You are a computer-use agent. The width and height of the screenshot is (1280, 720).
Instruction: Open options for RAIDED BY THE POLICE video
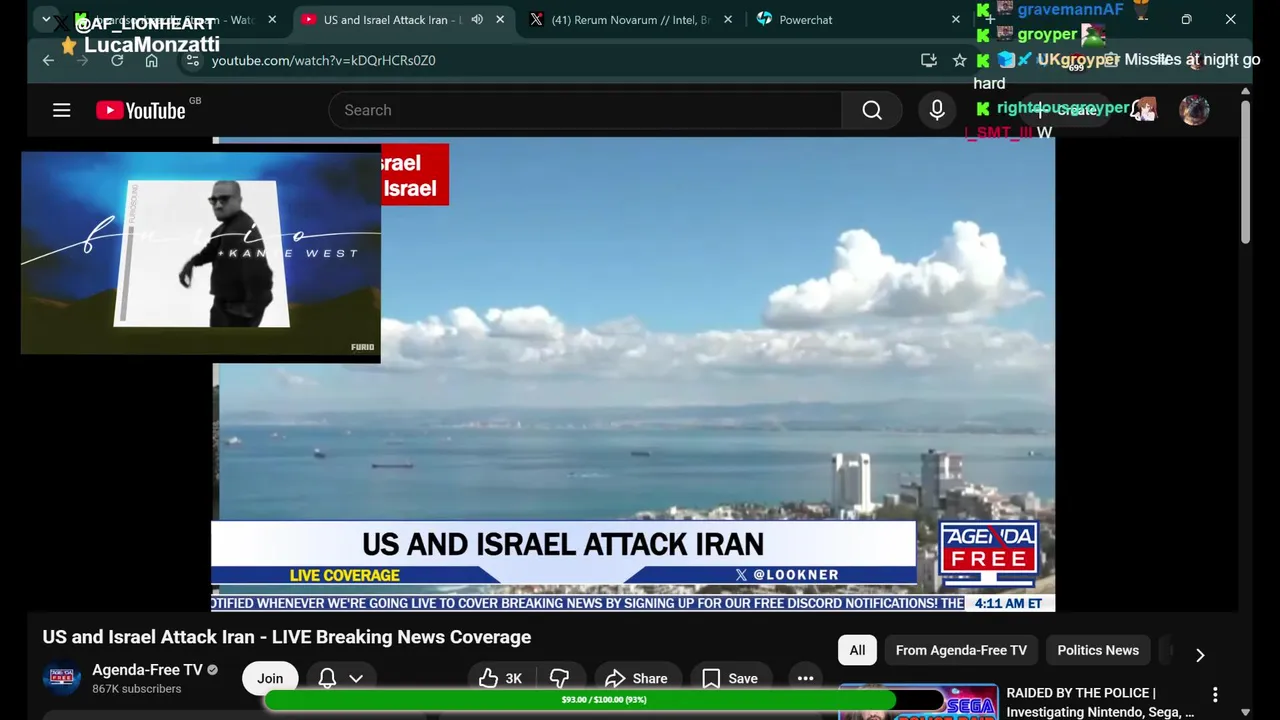point(1215,694)
